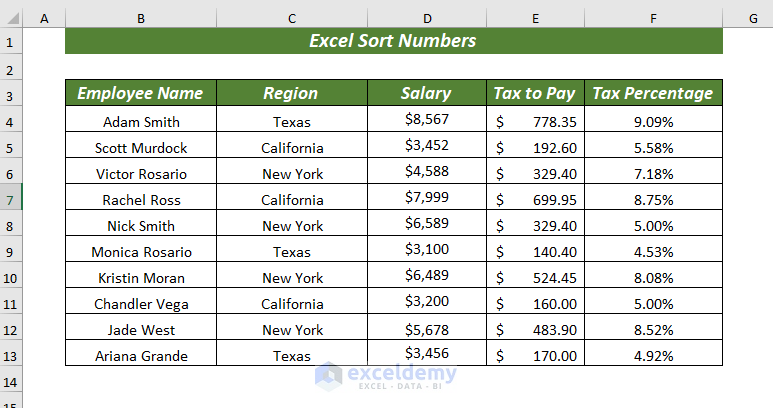This screenshot has height=408, width=773.
Task: Select column F header
Action: [653, 19]
